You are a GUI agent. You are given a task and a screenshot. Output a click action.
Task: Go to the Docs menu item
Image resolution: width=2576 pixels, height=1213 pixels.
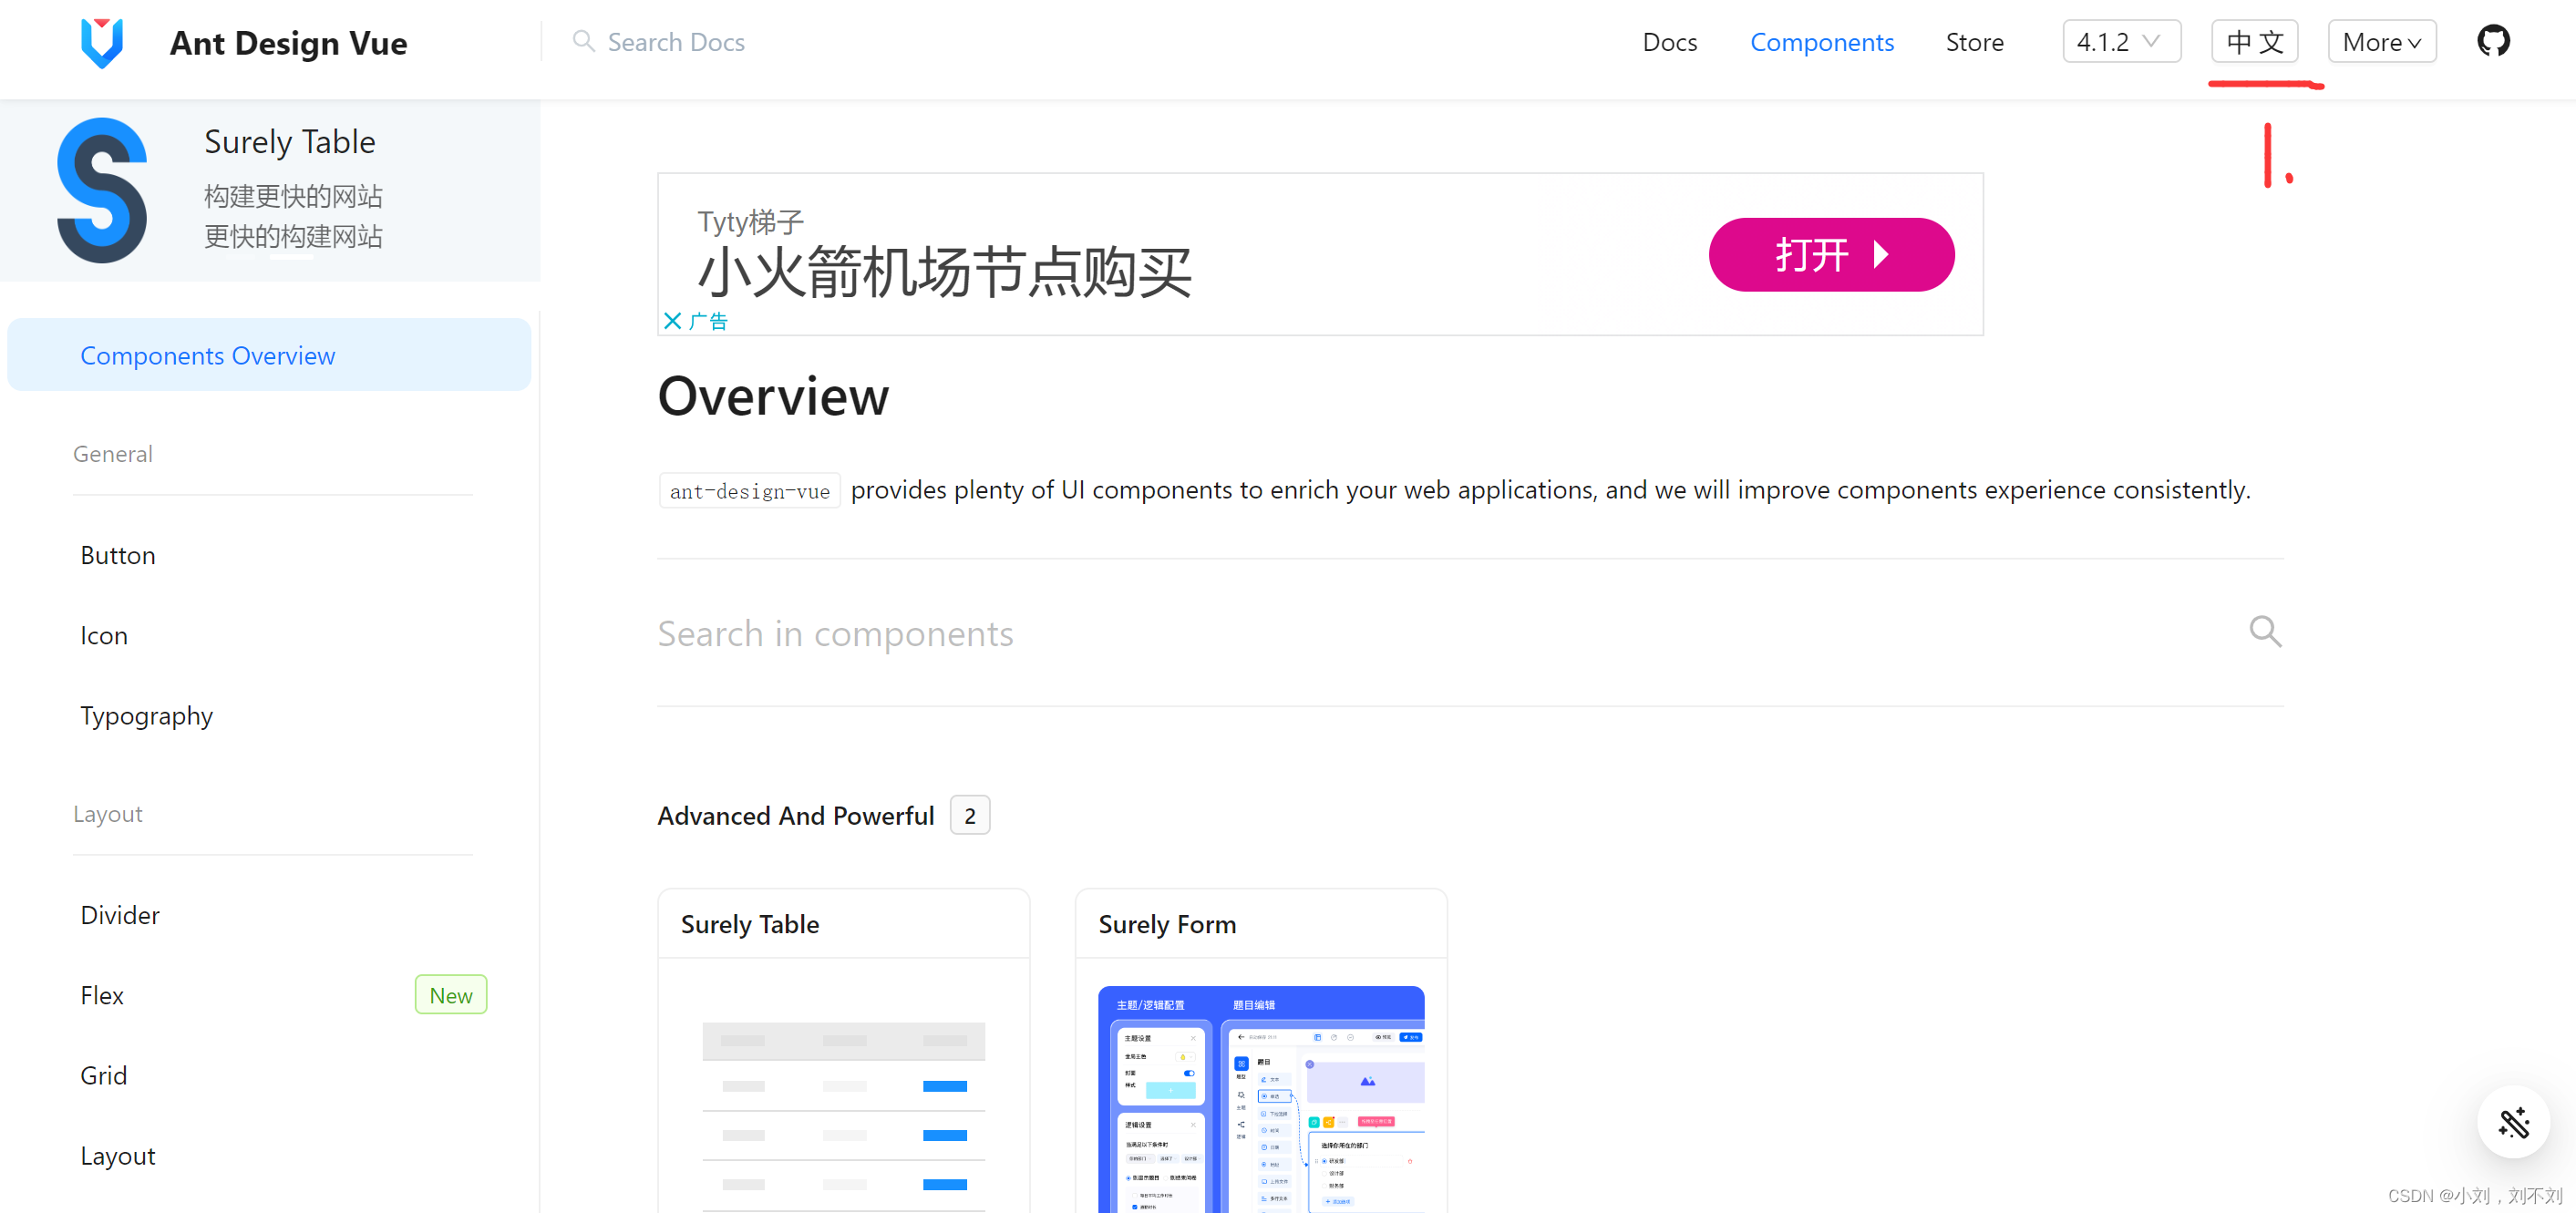tap(1669, 42)
